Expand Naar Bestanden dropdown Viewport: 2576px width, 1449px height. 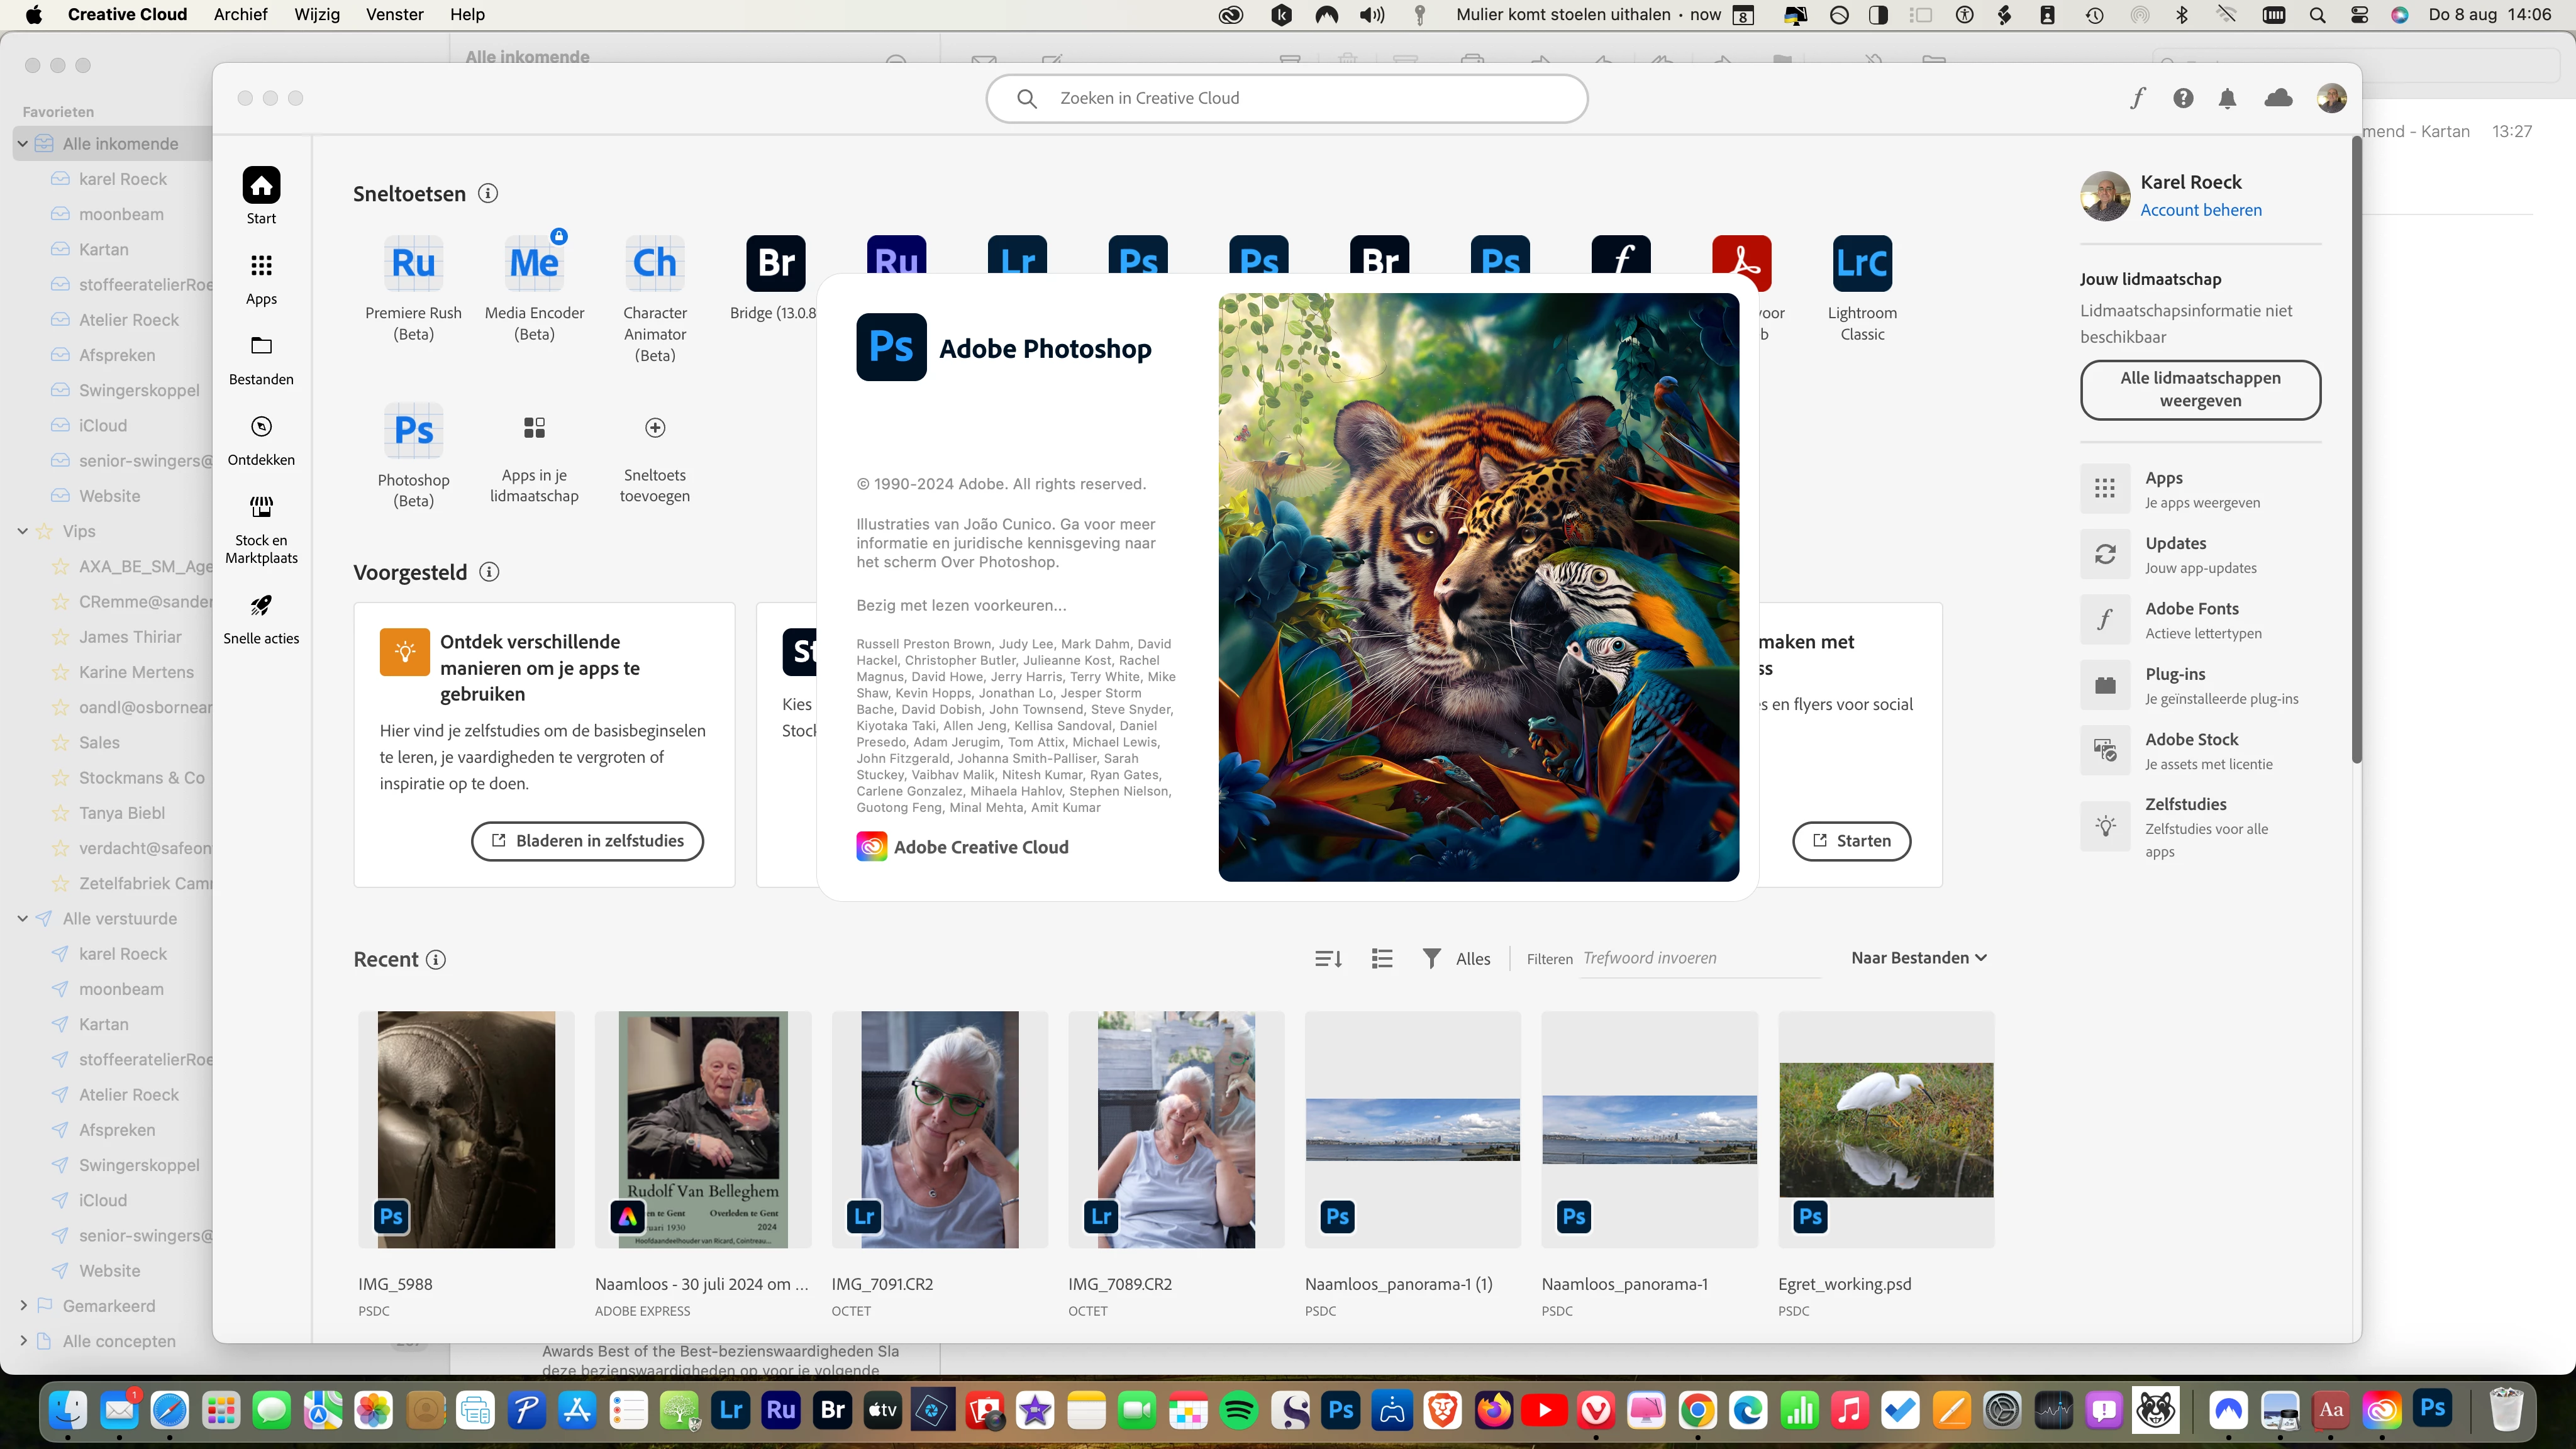[x=1918, y=958]
